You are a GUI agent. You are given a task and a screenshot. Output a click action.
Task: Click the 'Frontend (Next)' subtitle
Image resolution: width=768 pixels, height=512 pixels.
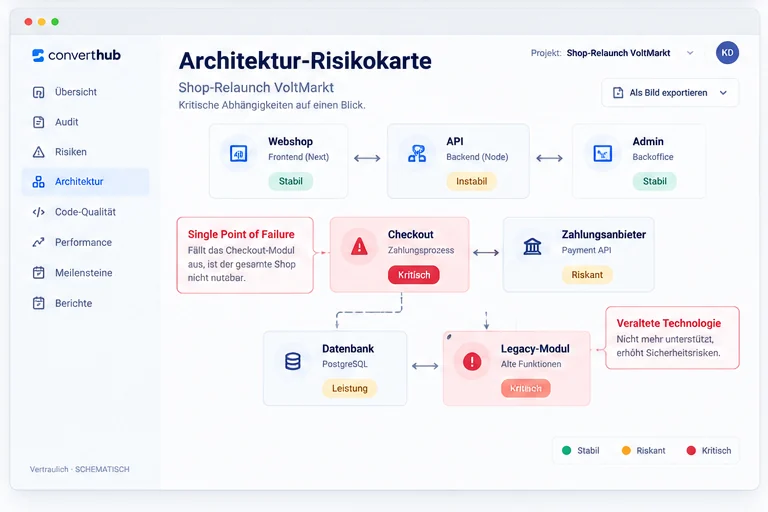[298, 157]
